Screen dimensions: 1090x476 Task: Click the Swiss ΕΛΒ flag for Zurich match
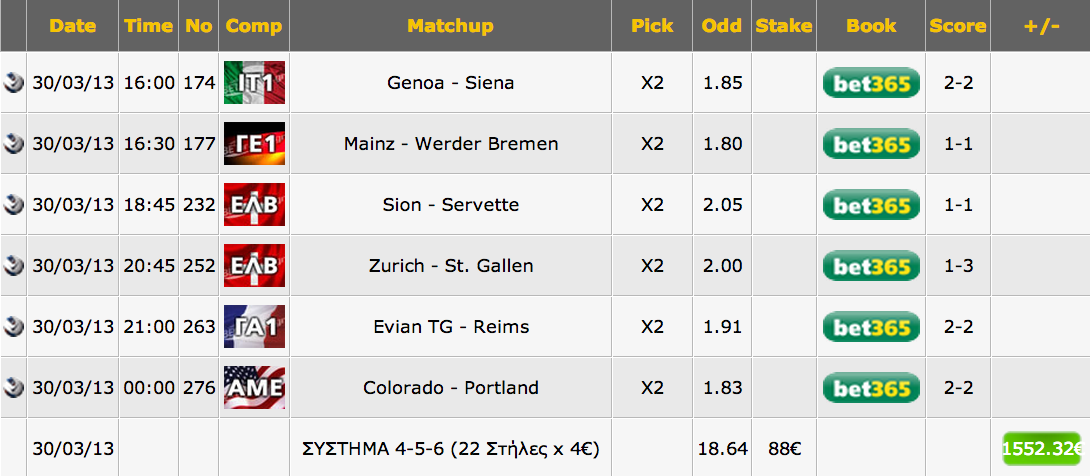pos(254,265)
